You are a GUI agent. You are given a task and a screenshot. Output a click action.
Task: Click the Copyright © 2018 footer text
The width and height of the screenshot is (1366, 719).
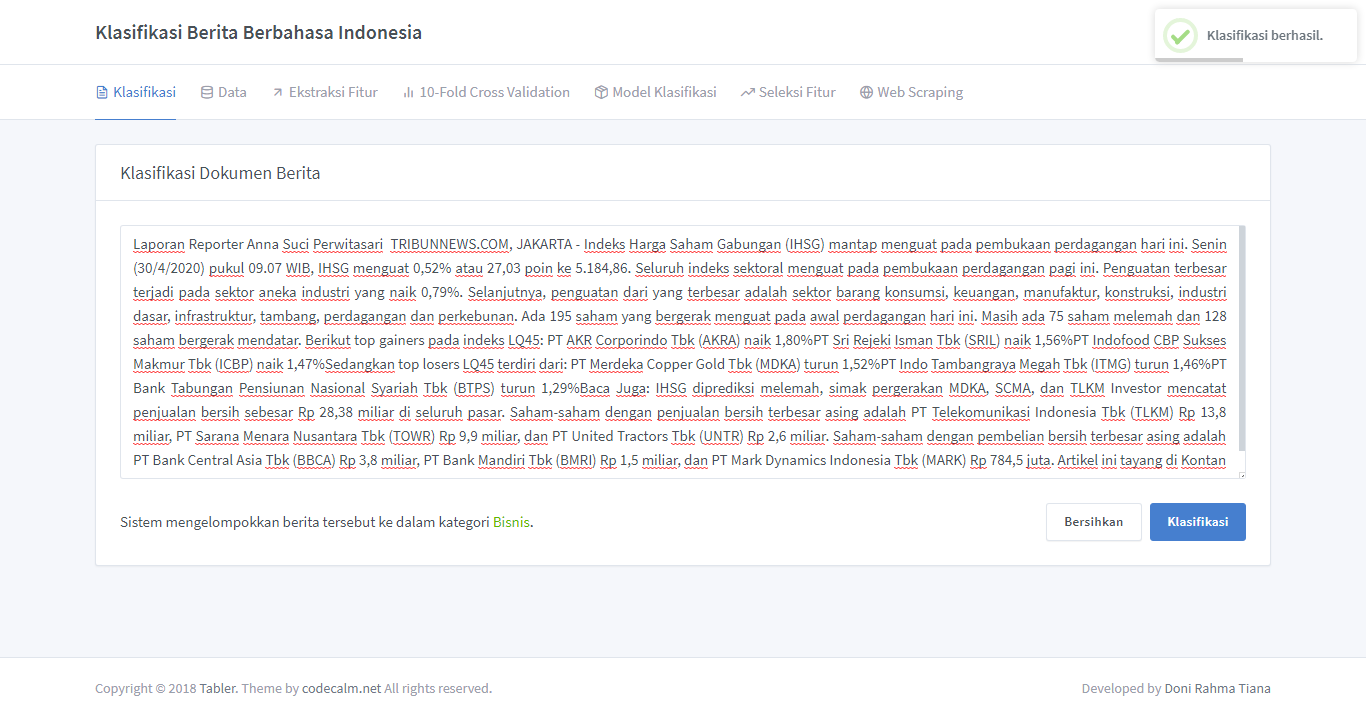tap(145, 688)
